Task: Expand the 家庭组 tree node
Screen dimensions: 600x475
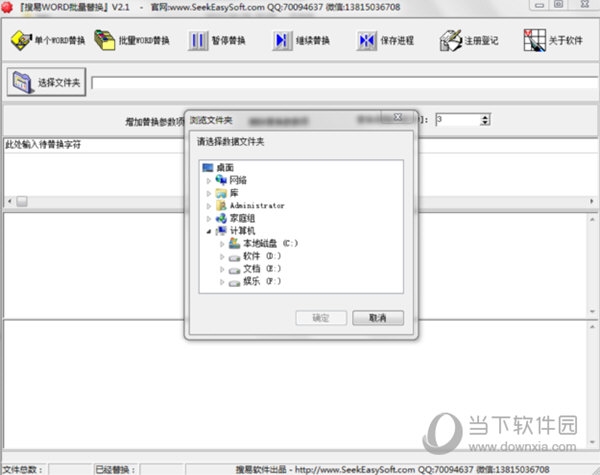Action: tap(209, 219)
